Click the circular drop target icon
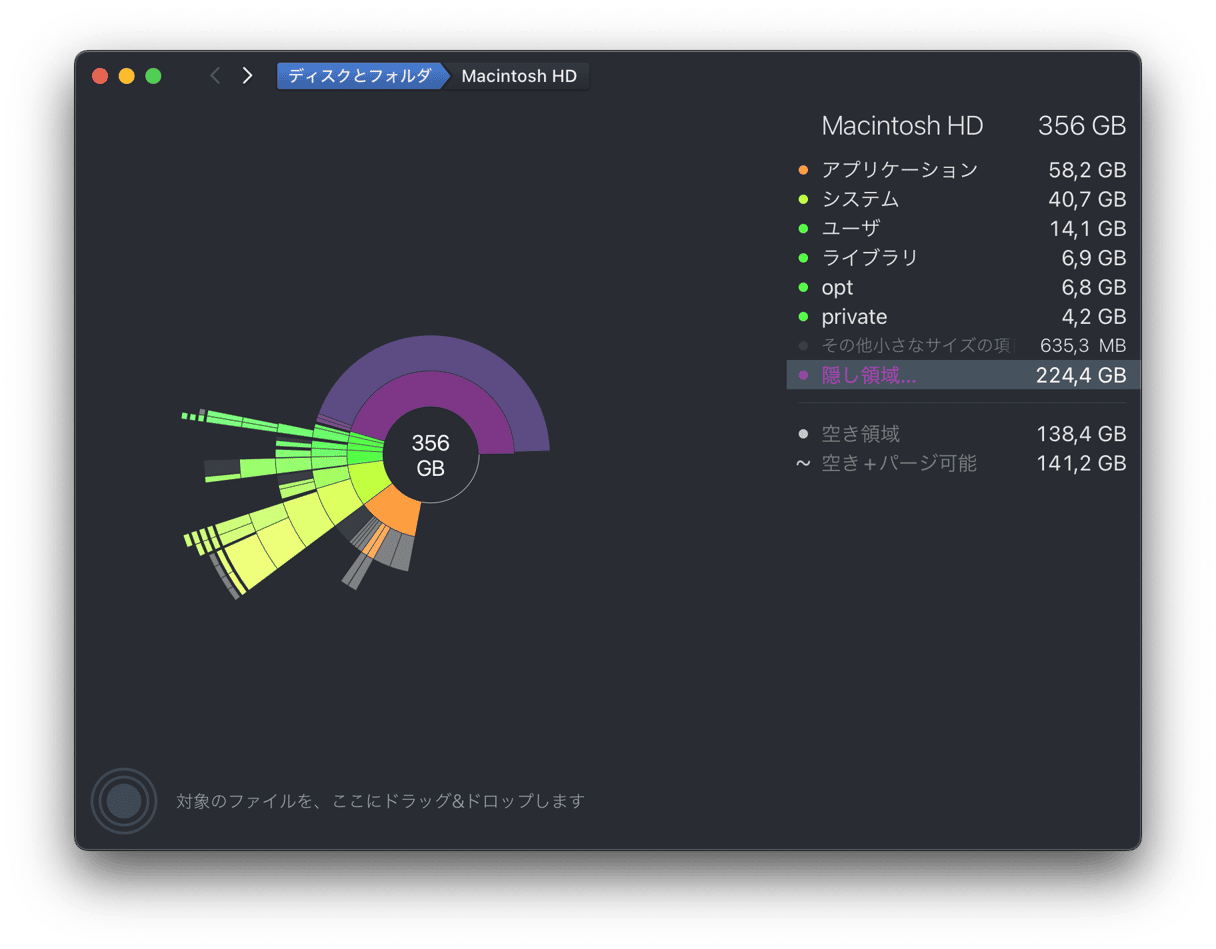This screenshot has width=1216, height=949. click(124, 800)
